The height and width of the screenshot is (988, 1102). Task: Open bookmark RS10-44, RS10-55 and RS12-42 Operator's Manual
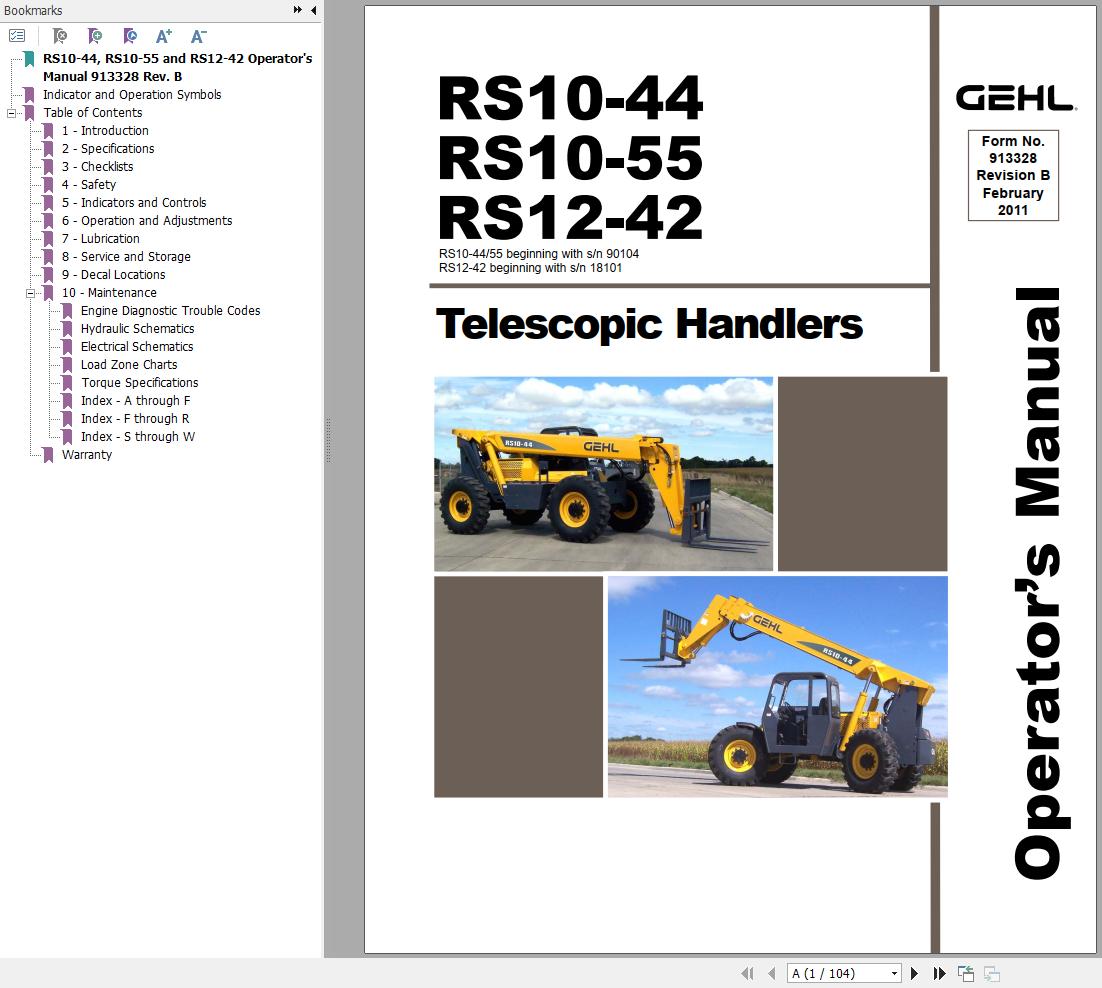pos(177,67)
